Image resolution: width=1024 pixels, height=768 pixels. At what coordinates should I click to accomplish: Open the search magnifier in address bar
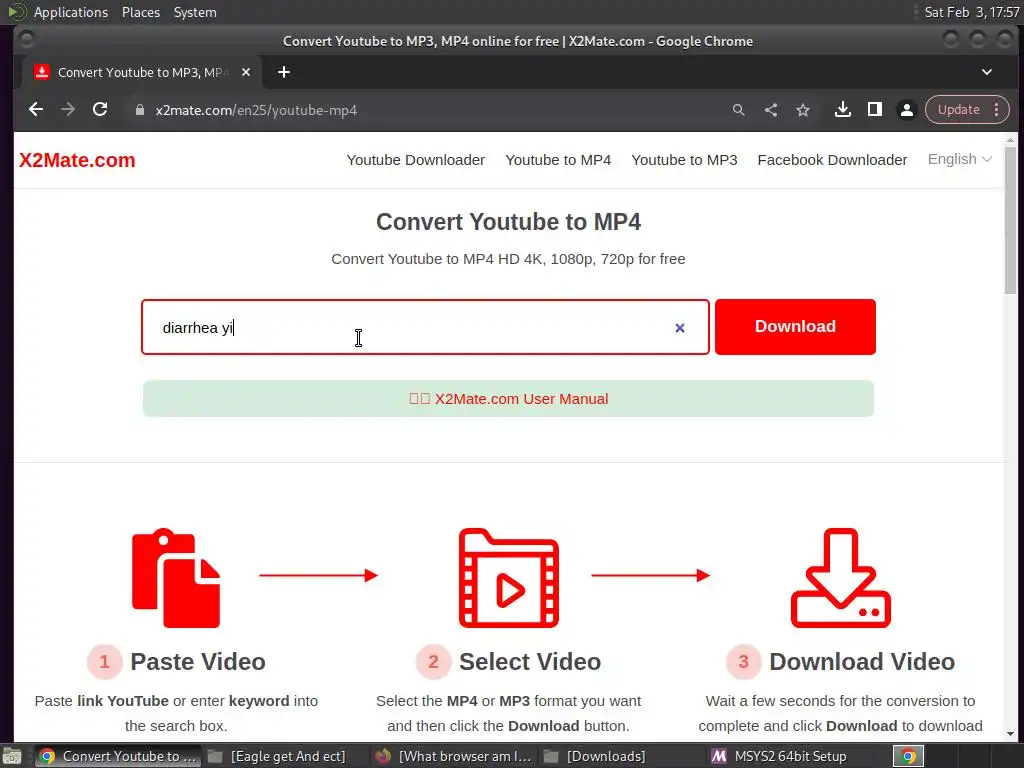pyautogui.click(x=739, y=110)
